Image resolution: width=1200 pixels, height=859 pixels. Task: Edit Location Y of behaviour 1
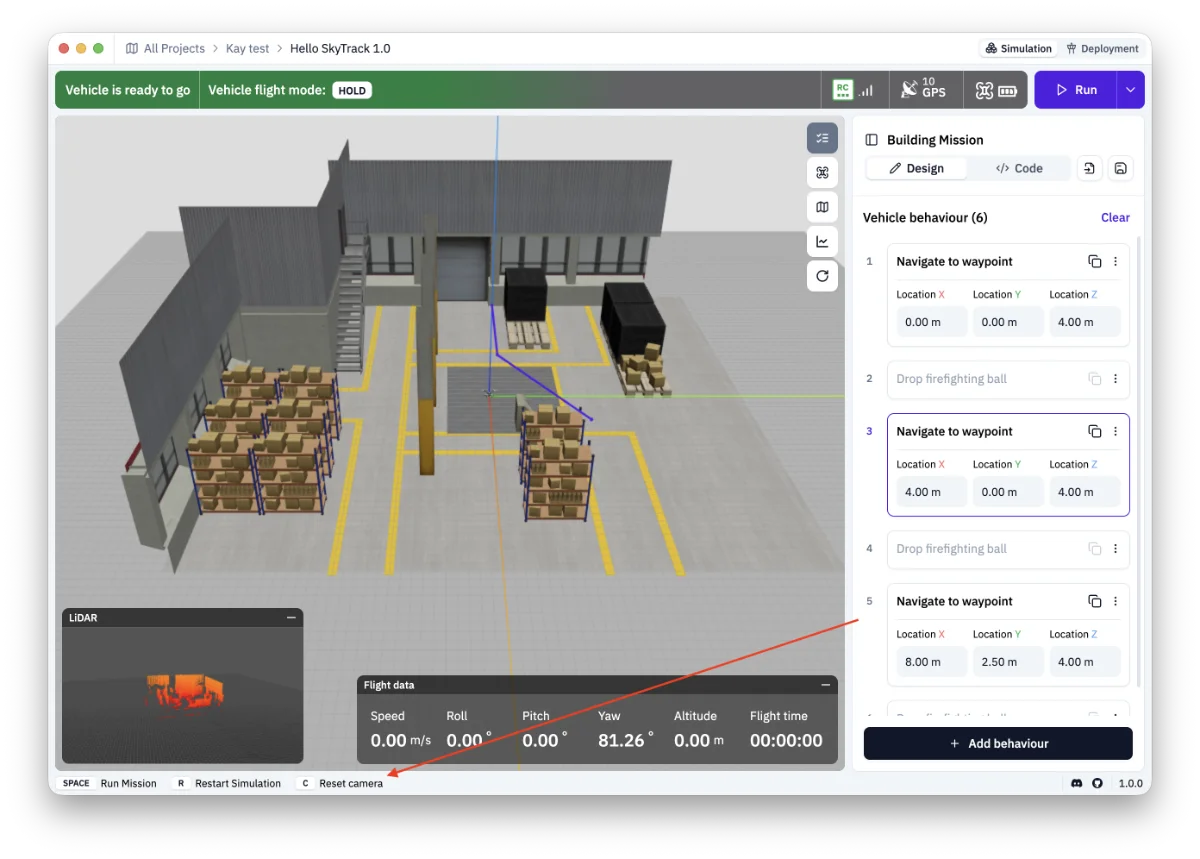click(1008, 322)
